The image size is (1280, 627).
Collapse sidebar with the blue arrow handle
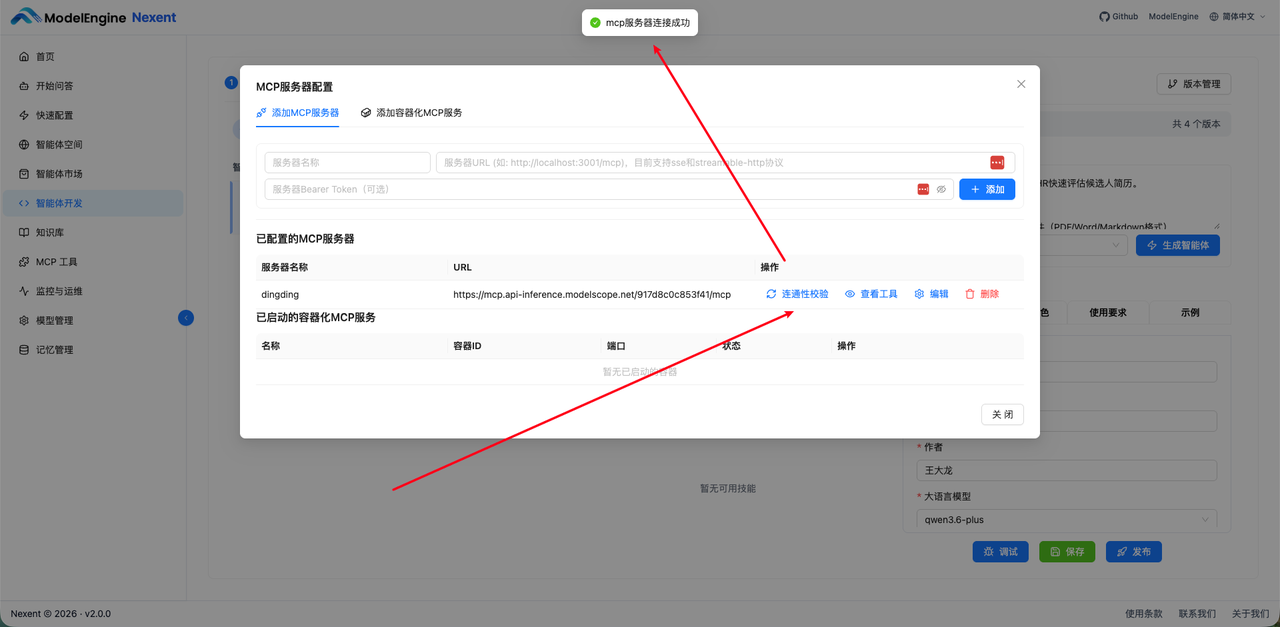pyautogui.click(x=186, y=318)
